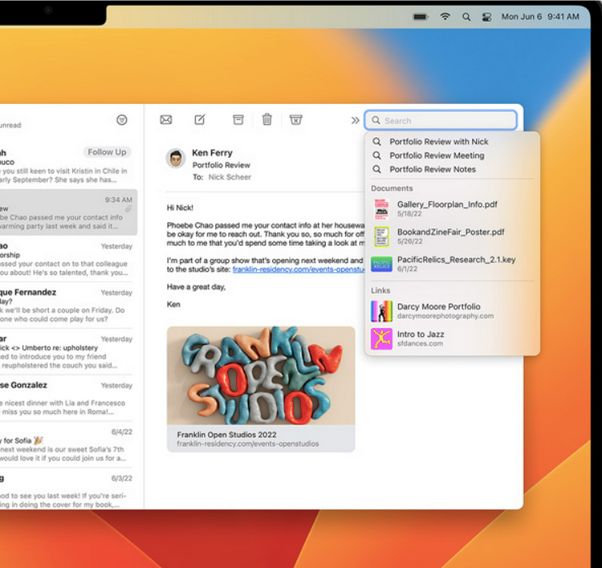Click Ken Ferry's avatar picture
602x568 pixels.
click(x=176, y=158)
